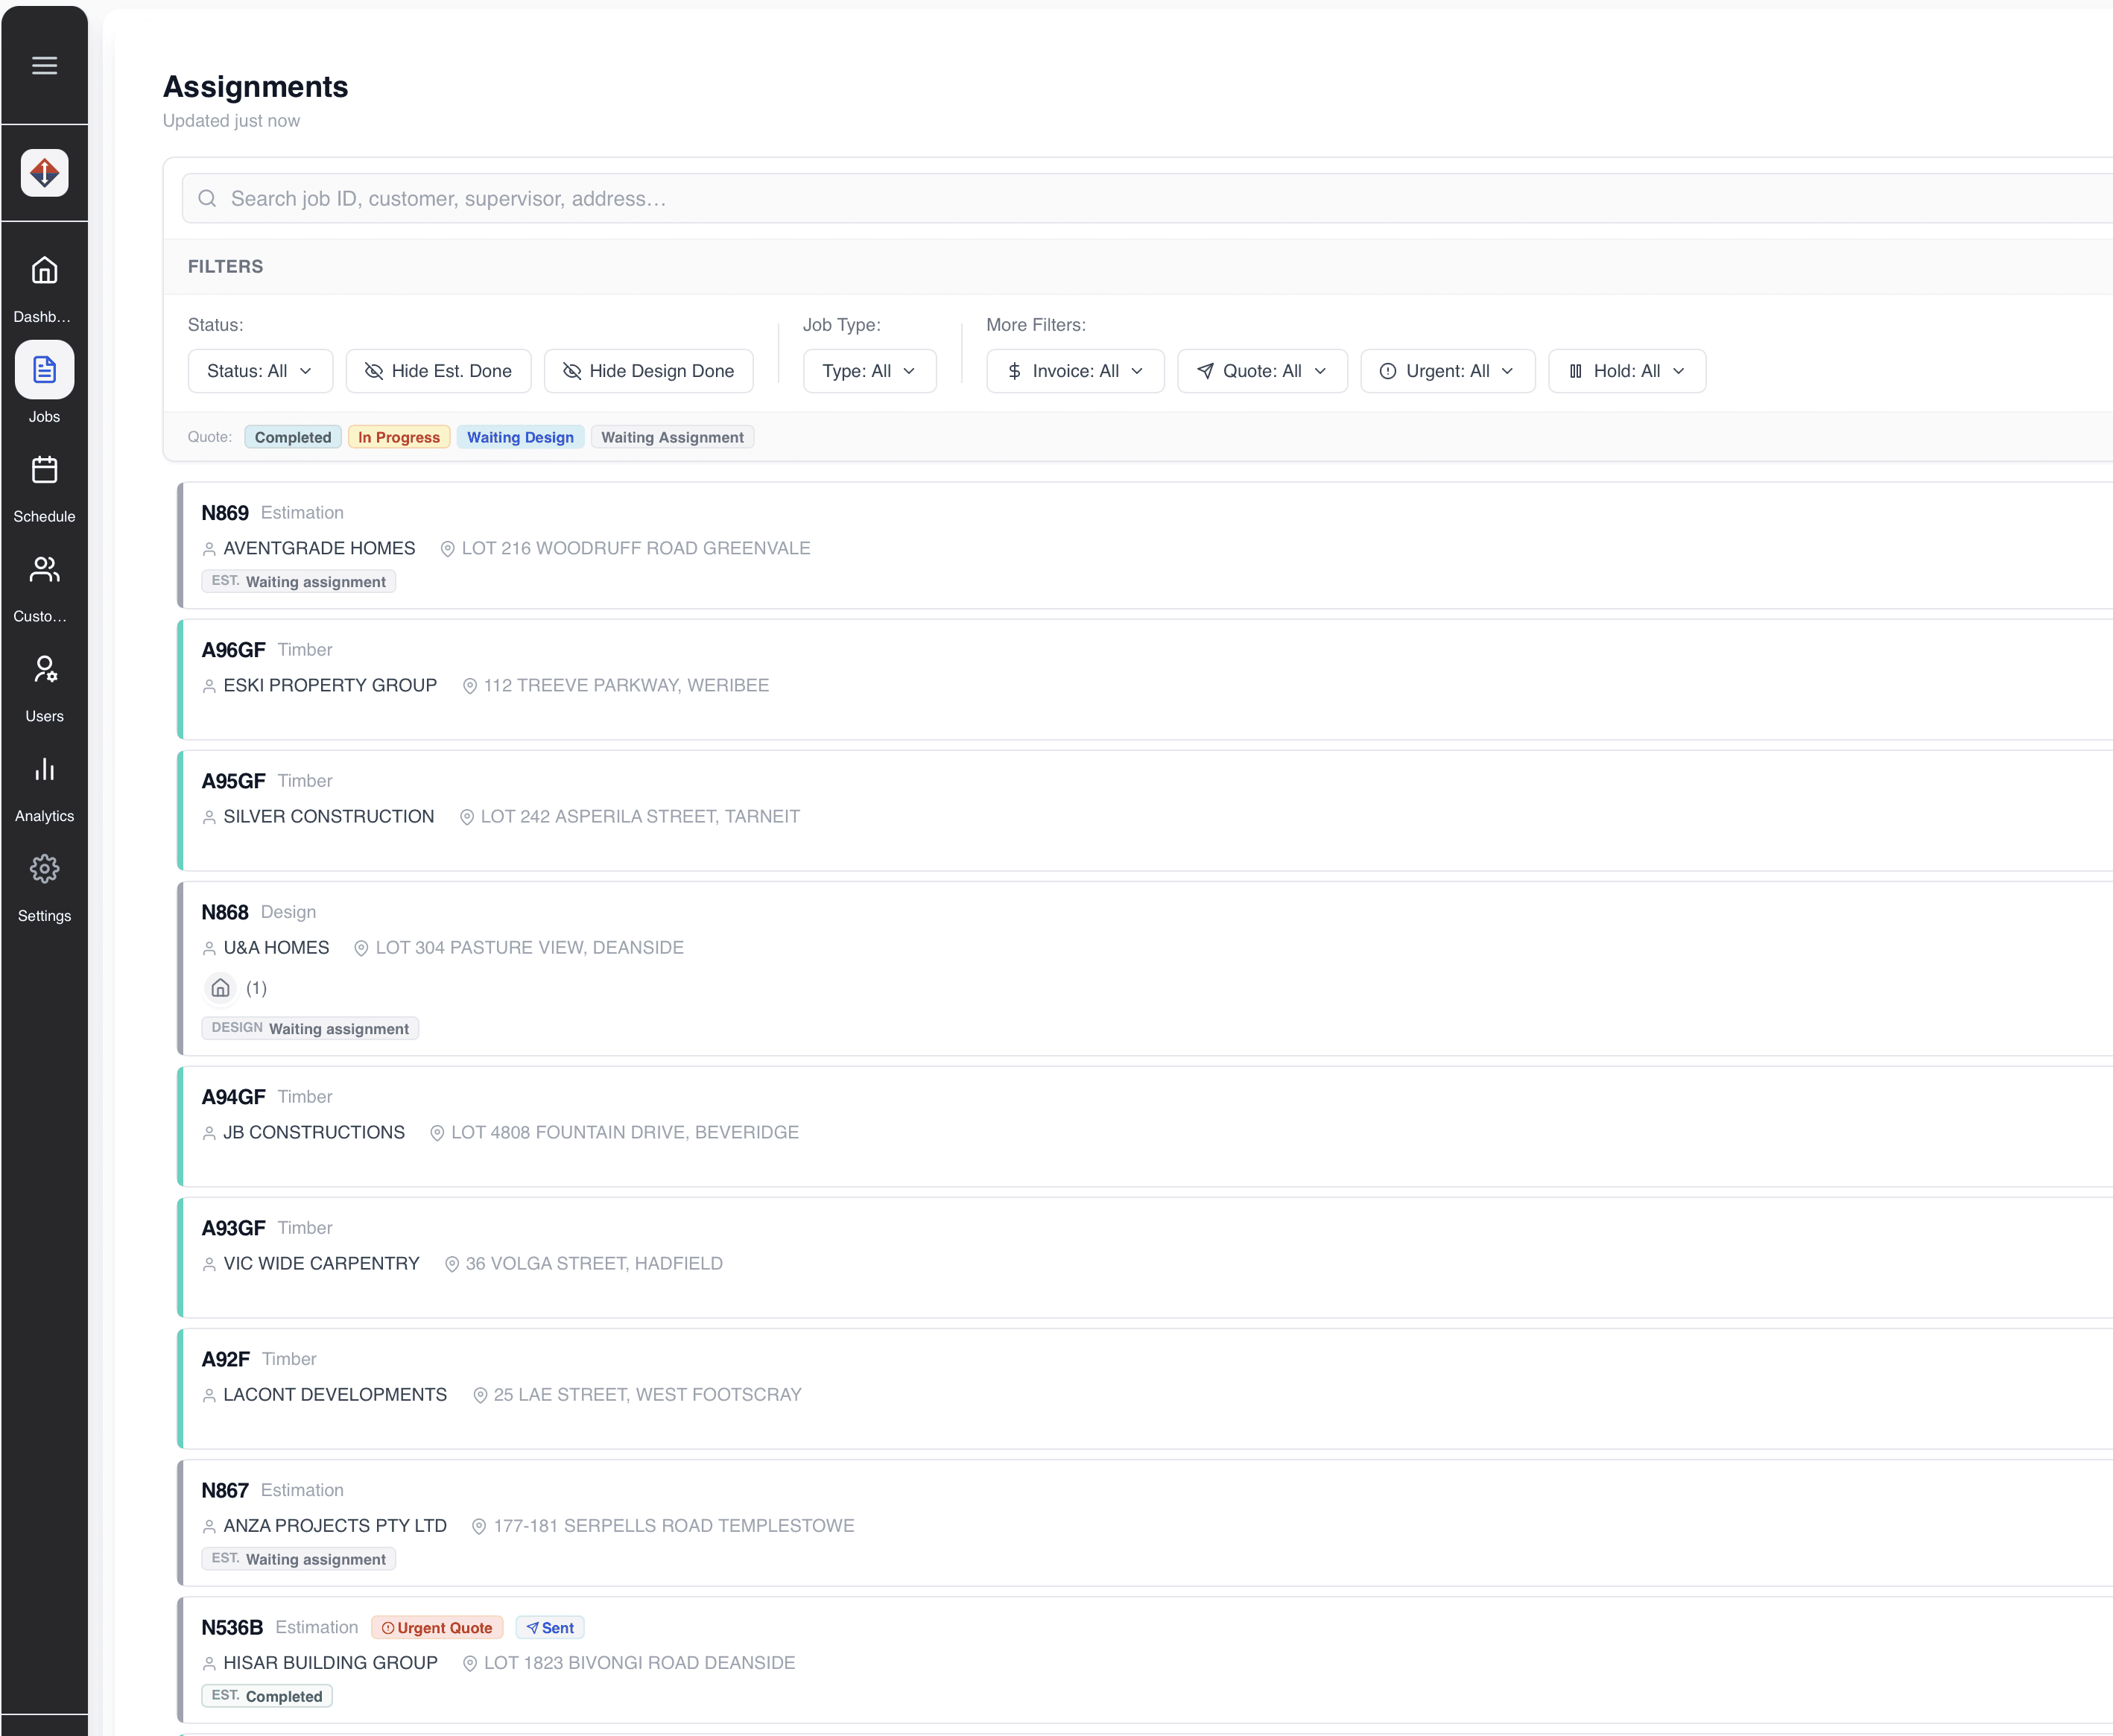Viewport: 2113px width, 1736px height.
Task: Click house icon on N868 job
Action: 221,988
